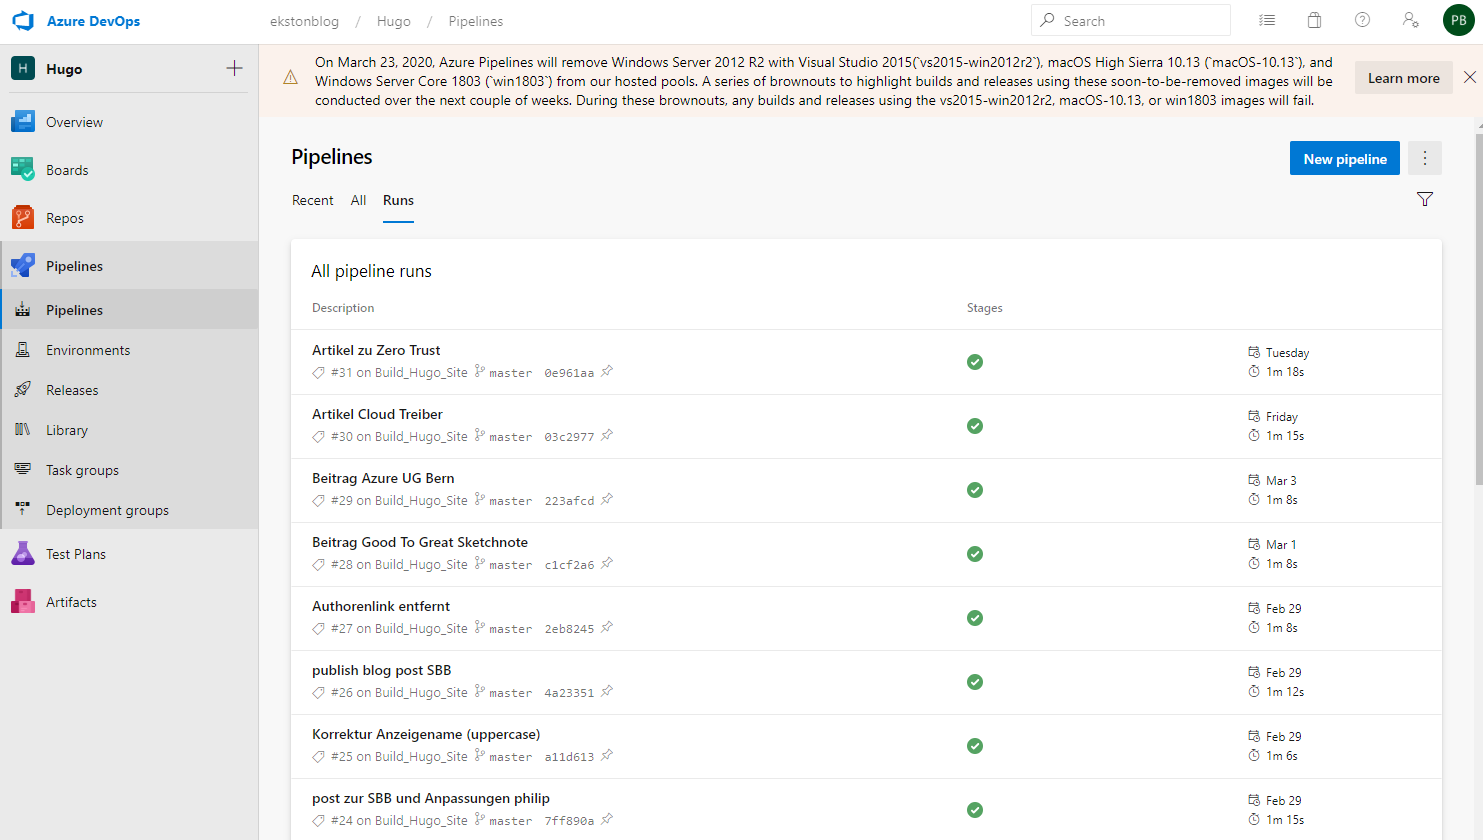Open the Pipelines sub-item in the sidebar

click(129, 310)
